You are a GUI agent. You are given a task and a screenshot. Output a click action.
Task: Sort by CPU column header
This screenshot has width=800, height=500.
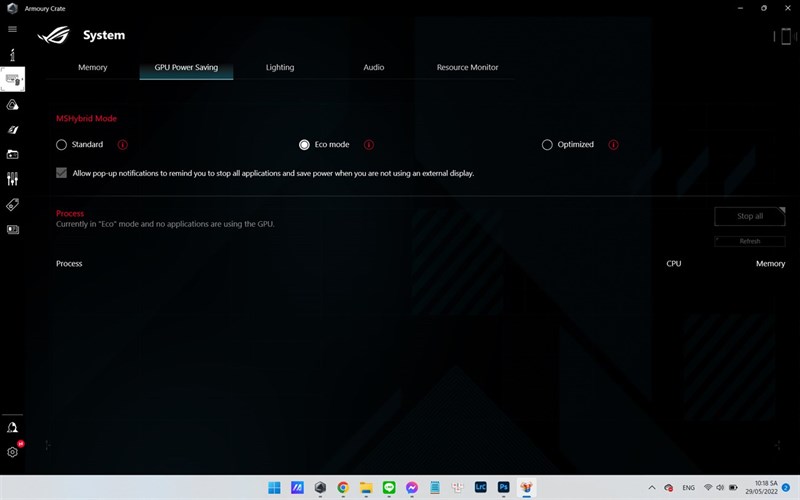tap(673, 264)
